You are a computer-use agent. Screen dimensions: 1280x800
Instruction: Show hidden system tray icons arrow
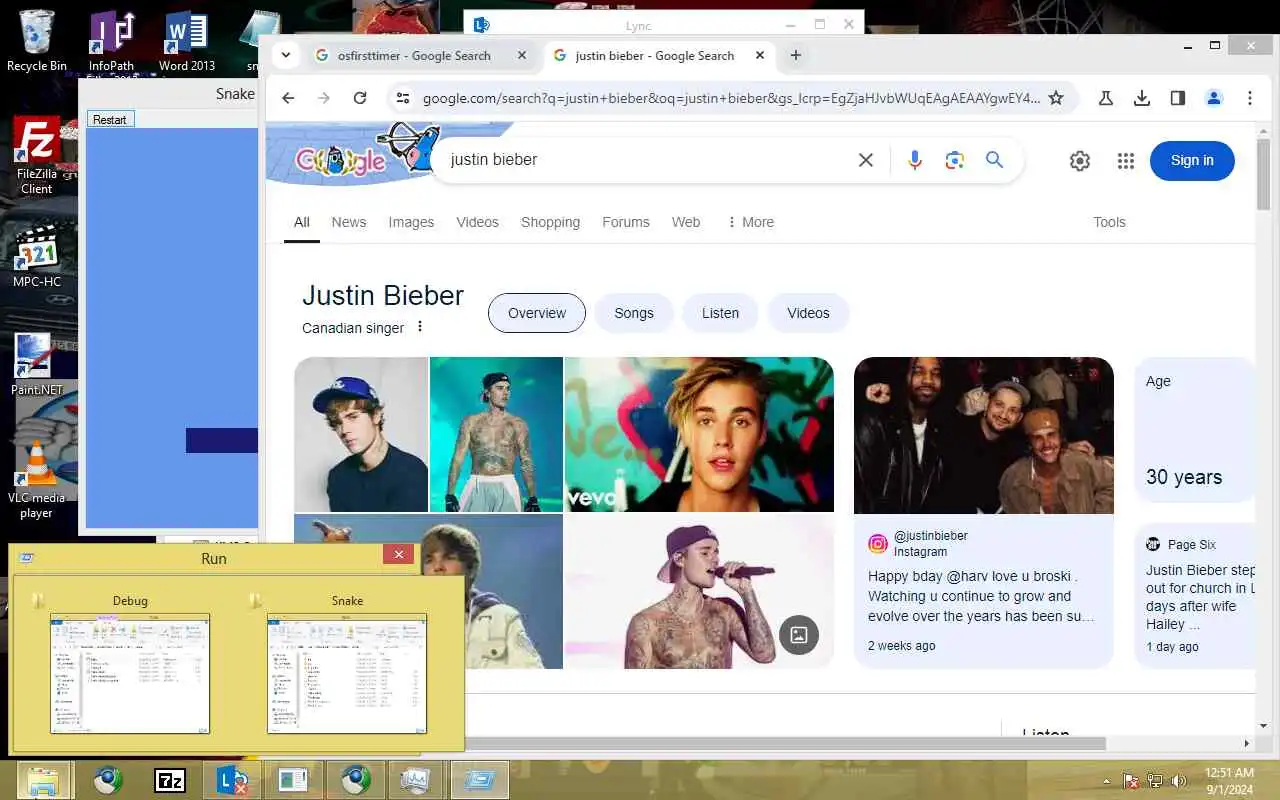[x=1106, y=781]
